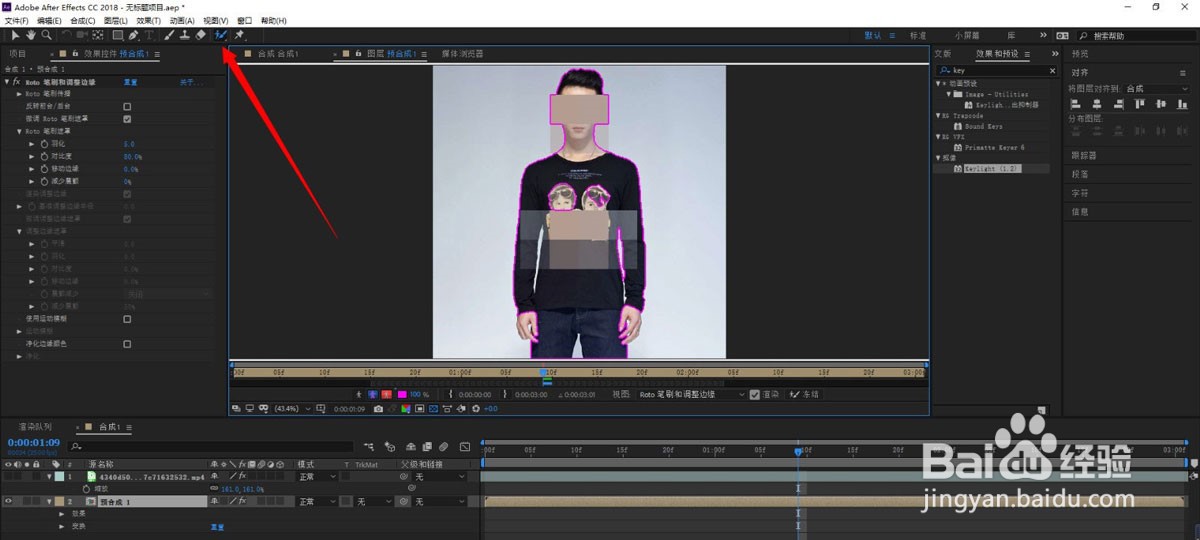Viewport: 1200px width, 540px height.
Task: Hide layer 2 预合成 1 eye toggle
Action: point(9,501)
